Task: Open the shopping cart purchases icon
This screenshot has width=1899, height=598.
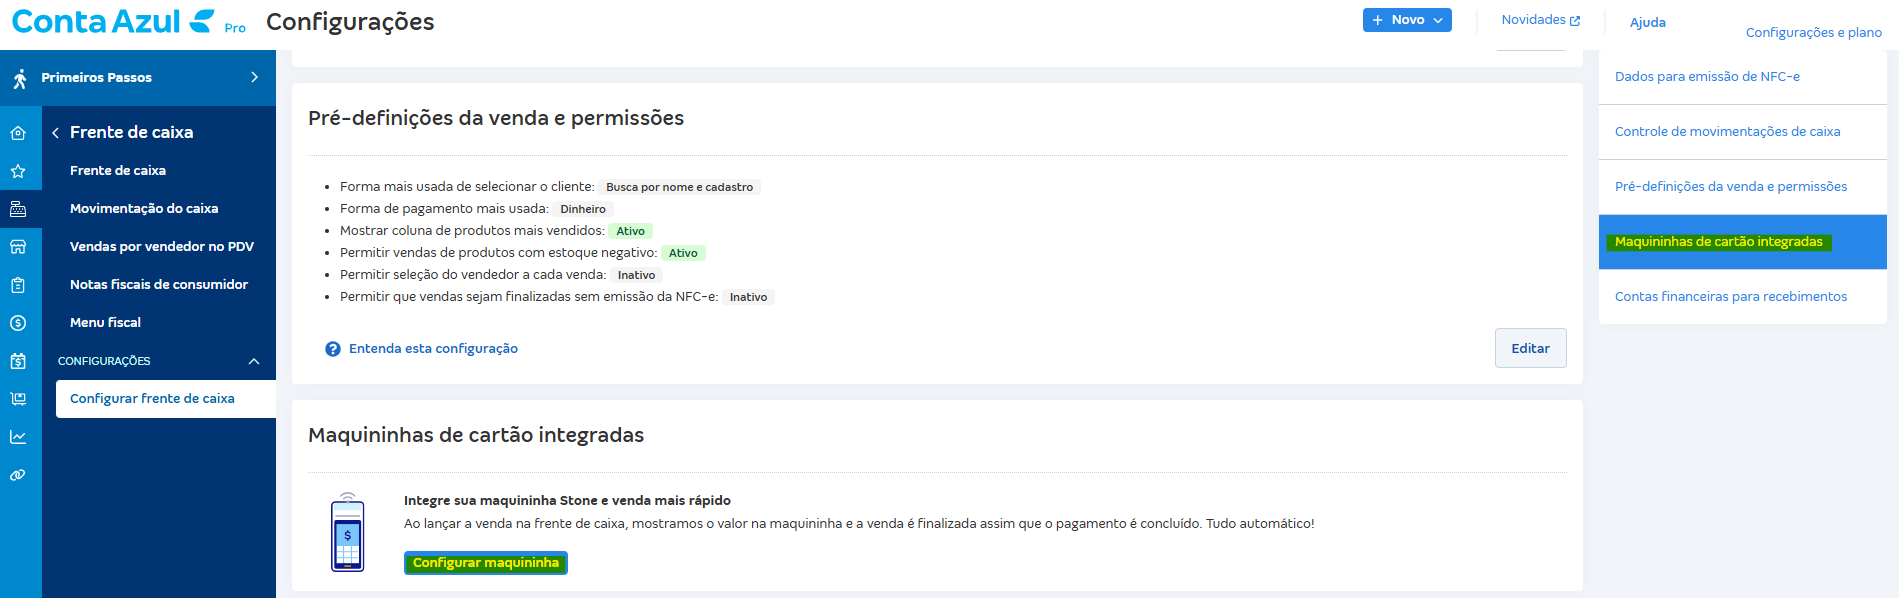Action: (x=18, y=399)
